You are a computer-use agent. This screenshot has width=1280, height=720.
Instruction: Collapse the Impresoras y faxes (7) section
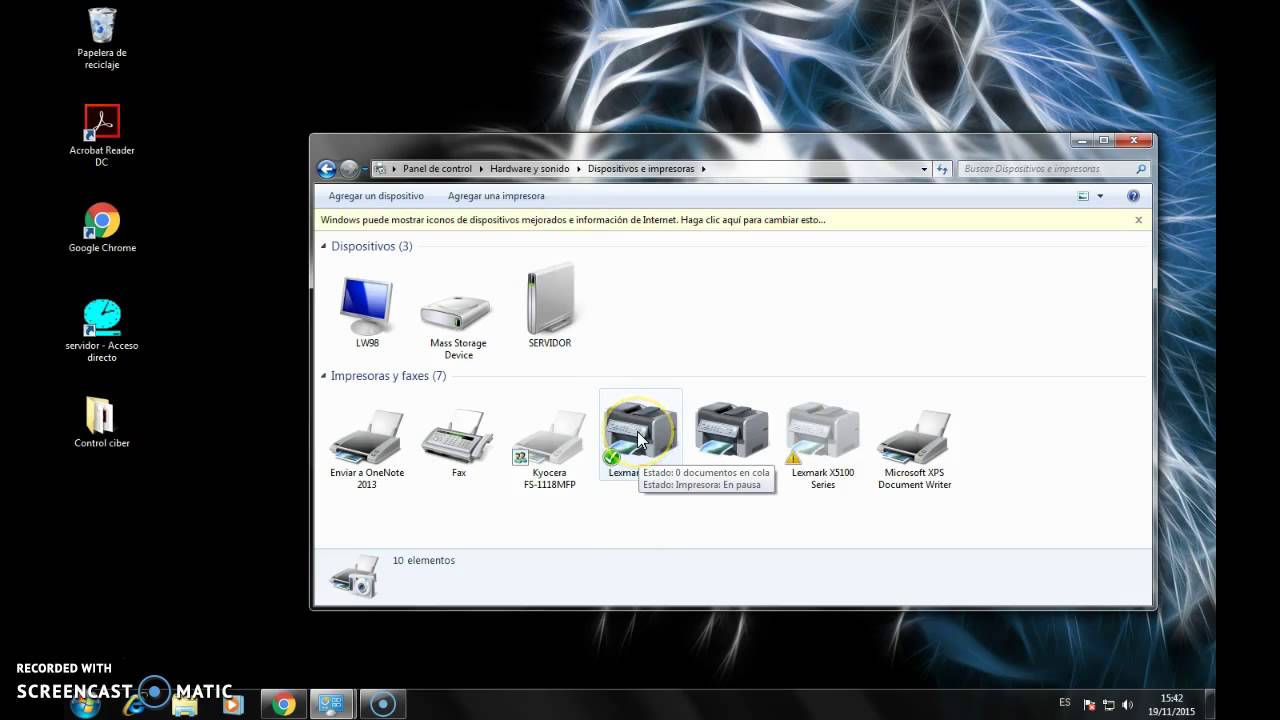323,376
